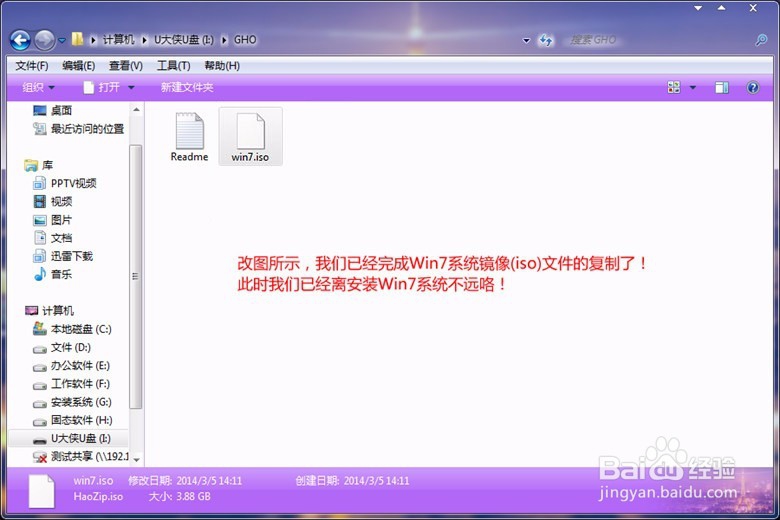This screenshot has width=780, height=520.
Task: Click the blue help question icon
Action: pyautogui.click(x=753, y=88)
